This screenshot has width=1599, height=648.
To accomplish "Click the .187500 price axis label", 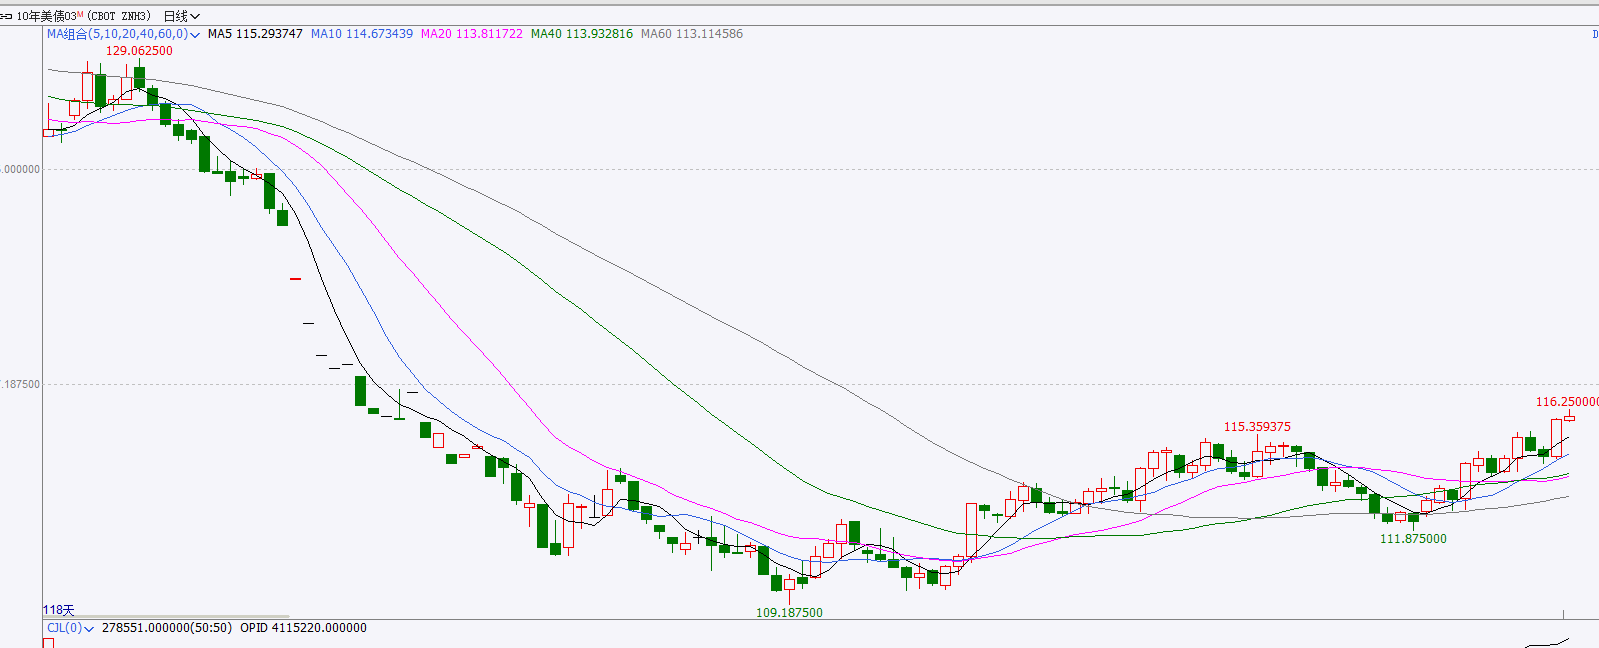I will coord(21,385).
